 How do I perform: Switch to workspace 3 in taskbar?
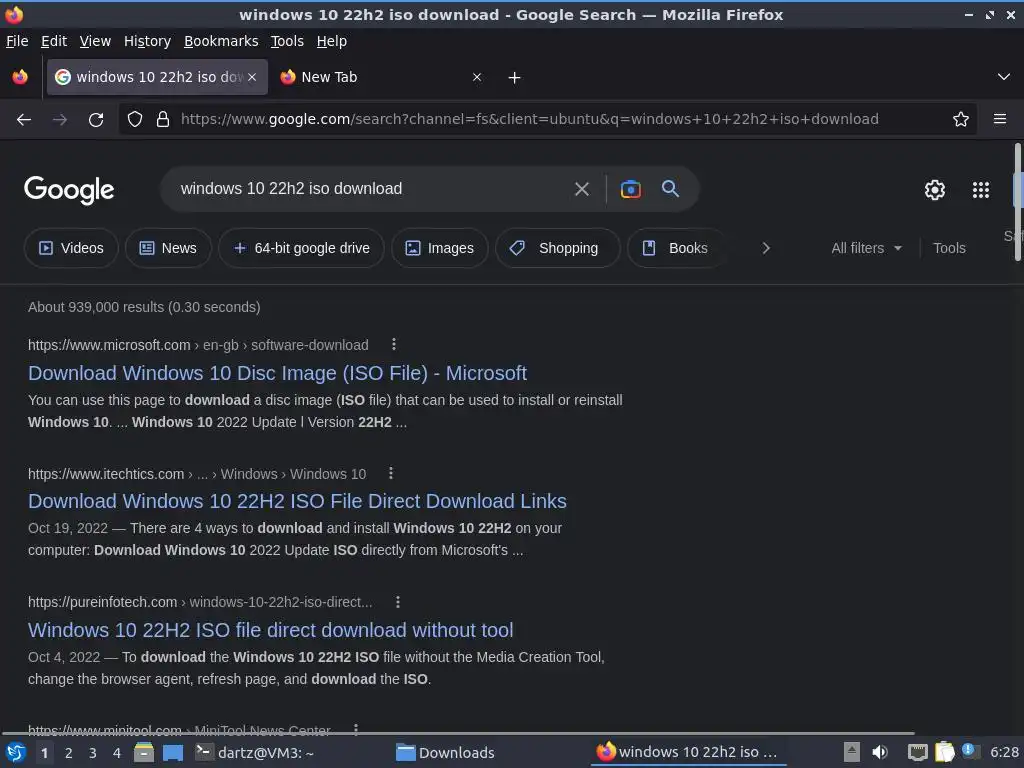point(93,753)
